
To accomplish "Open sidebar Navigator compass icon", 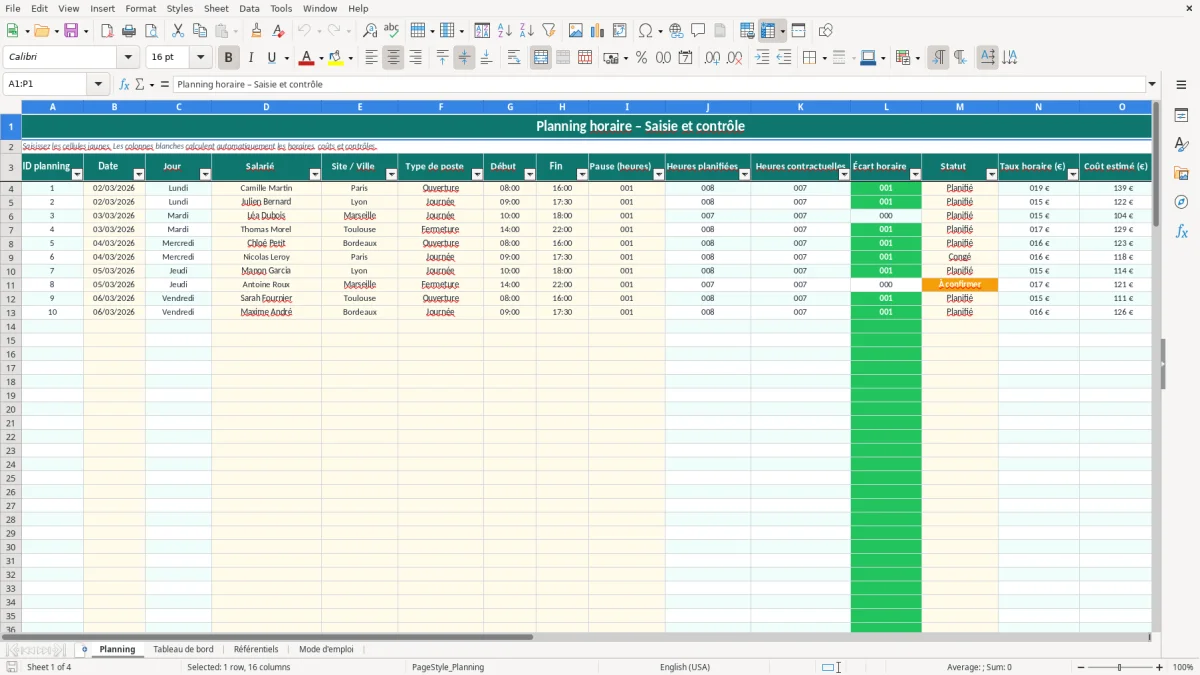I will click(1181, 202).
